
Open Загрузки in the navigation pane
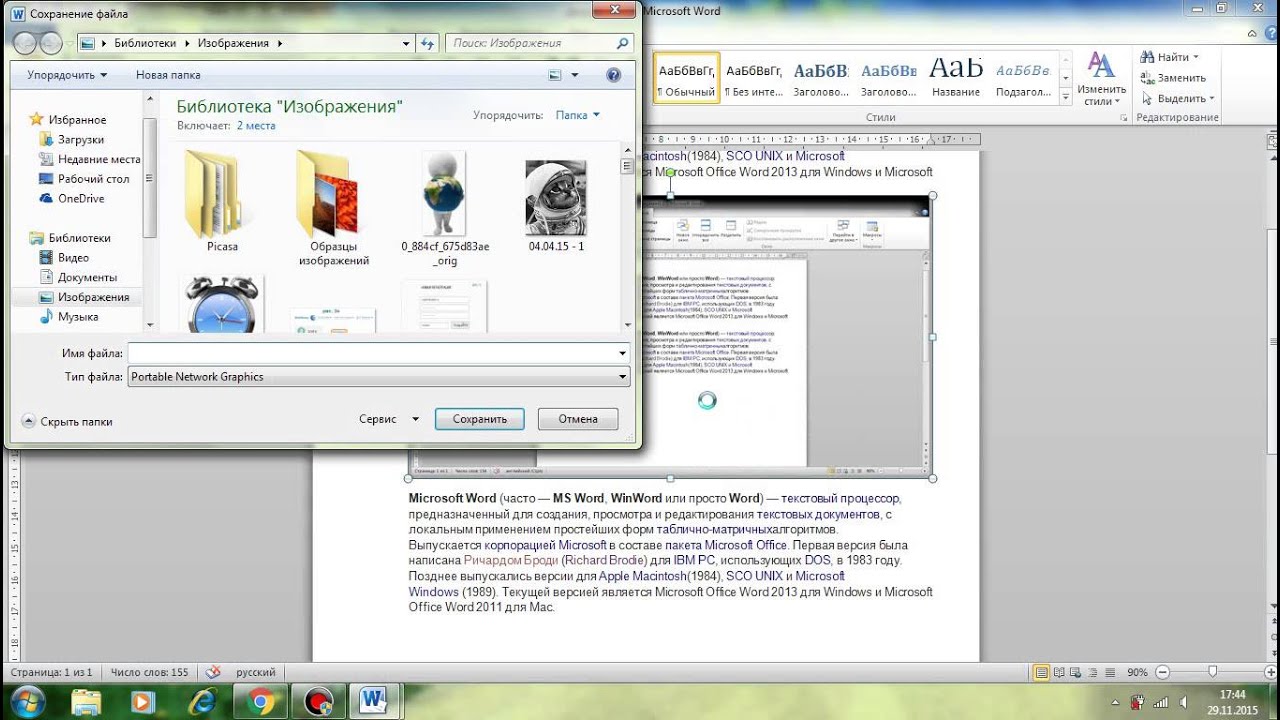coord(80,140)
